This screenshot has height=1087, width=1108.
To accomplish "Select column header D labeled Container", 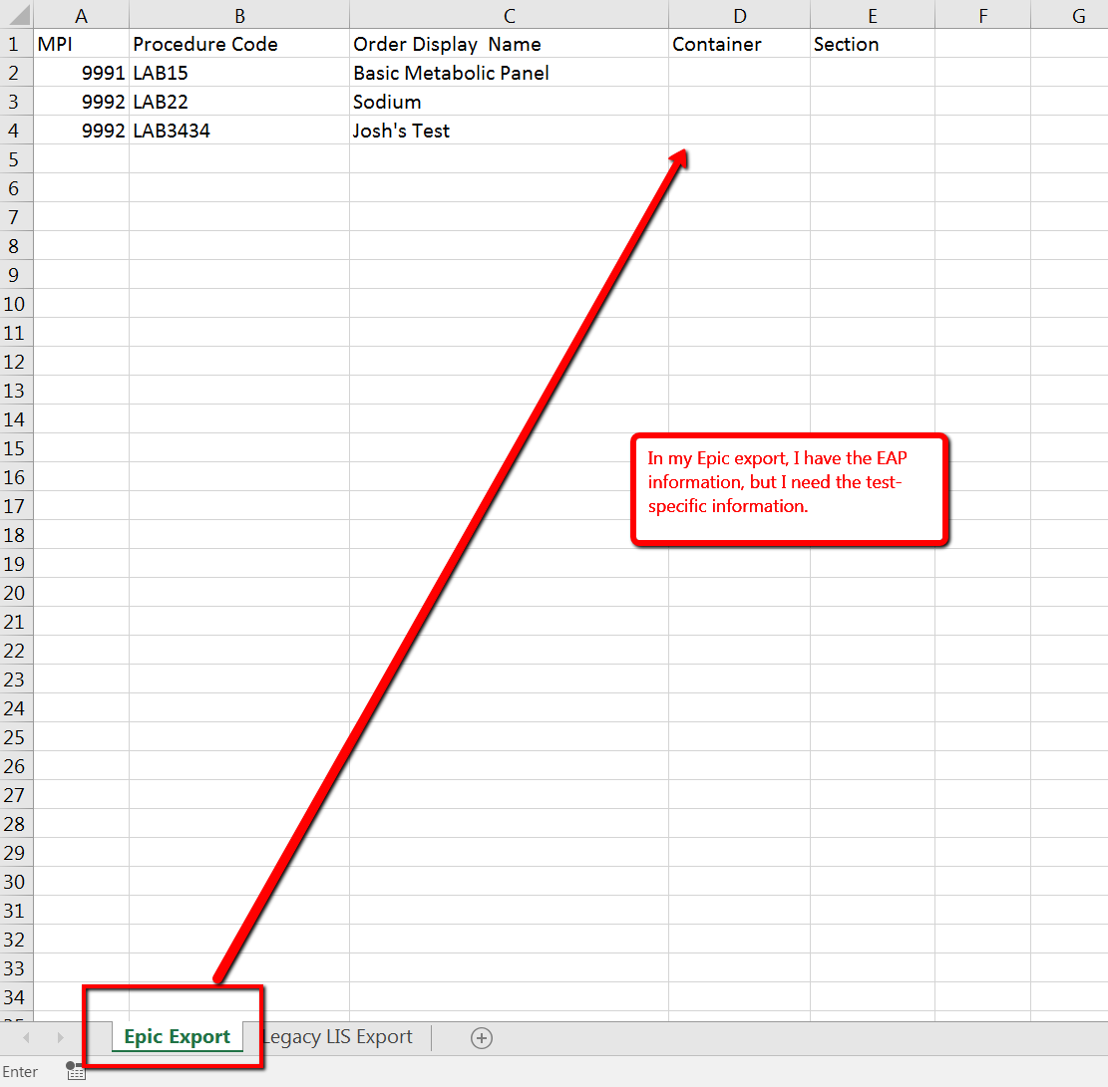I will 740,15.
